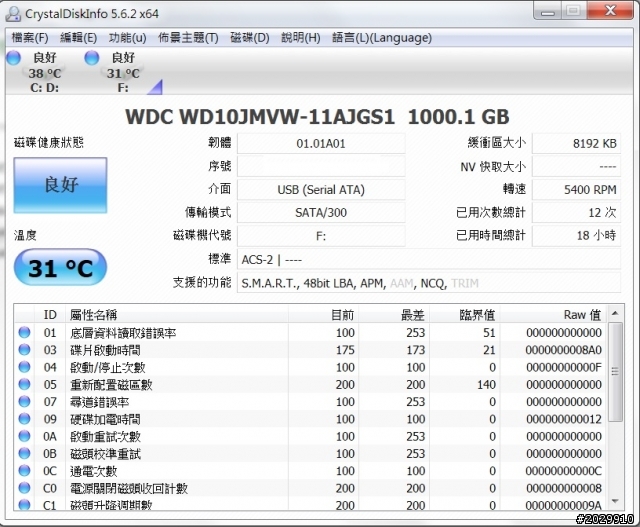Select row 硬碟加電時間

click(x=310, y=419)
